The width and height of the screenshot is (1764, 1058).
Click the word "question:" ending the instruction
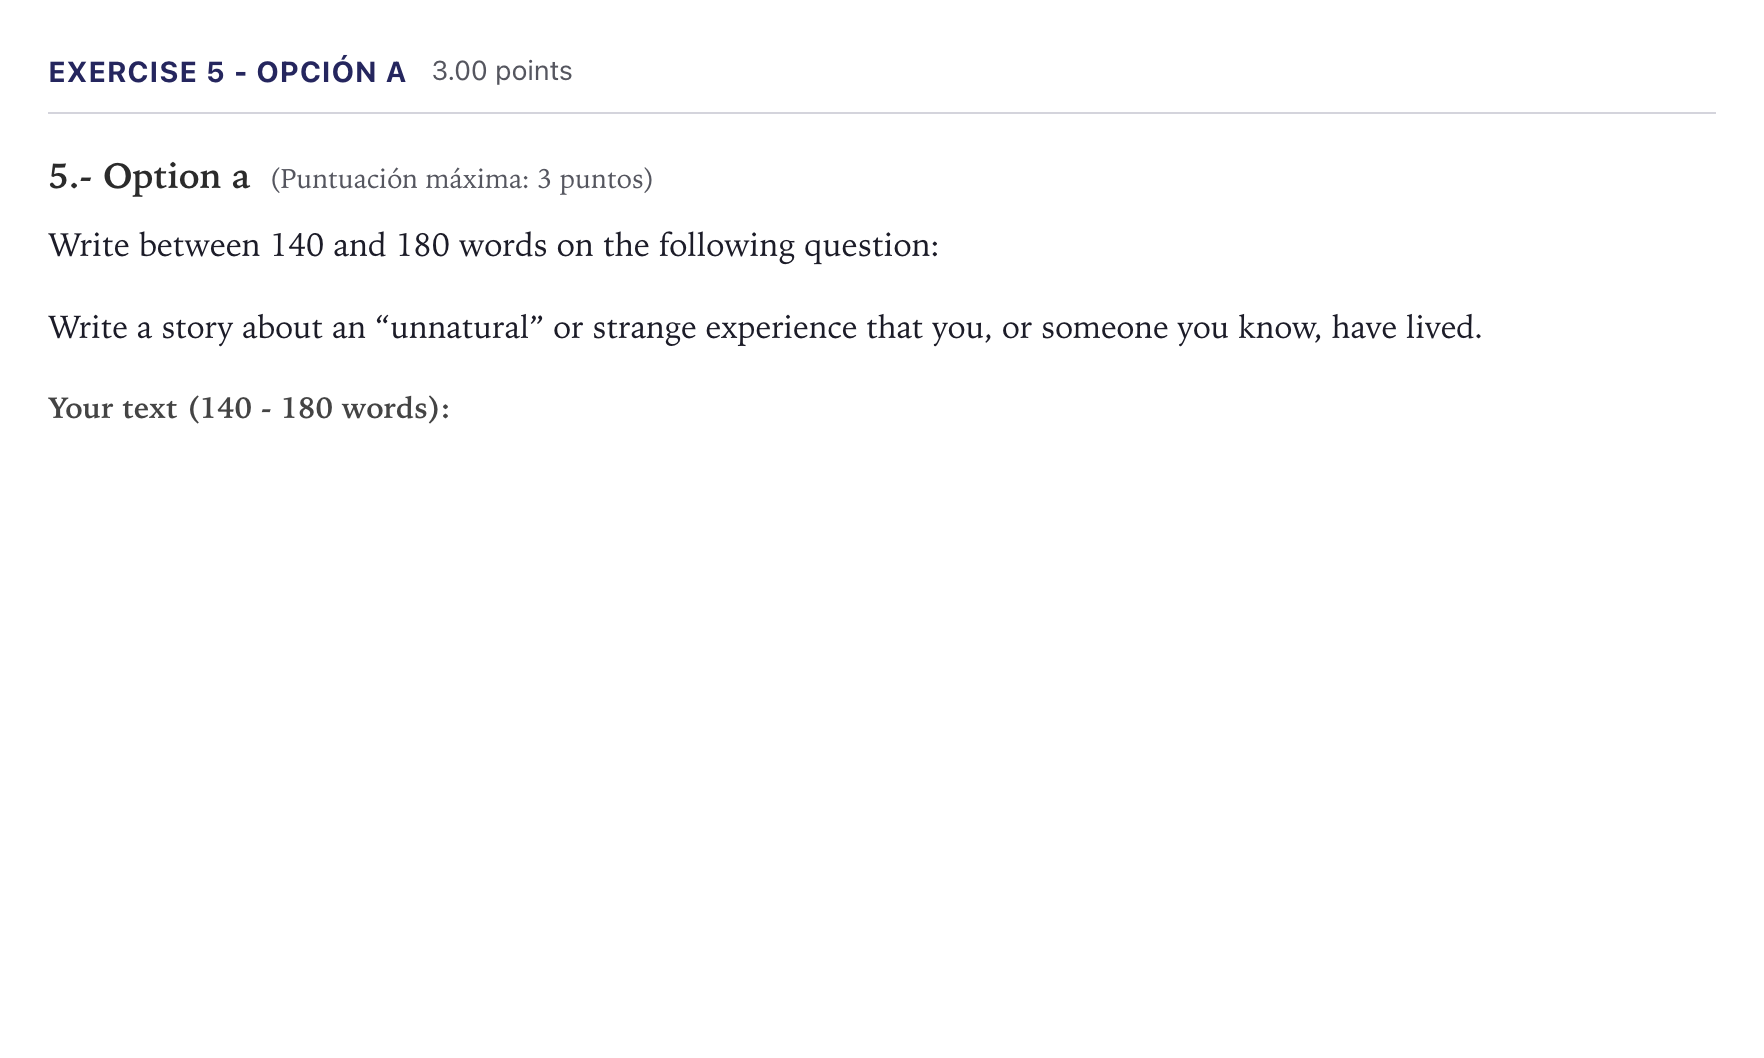(871, 246)
